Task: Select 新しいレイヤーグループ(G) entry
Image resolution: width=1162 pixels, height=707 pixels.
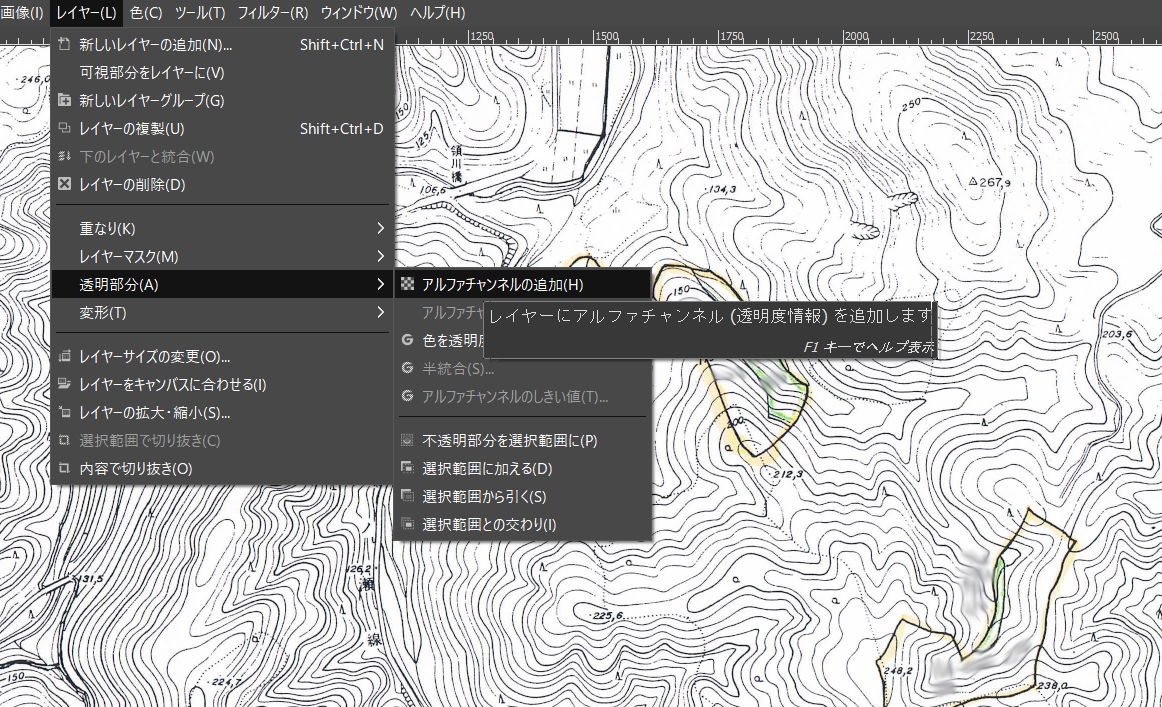Action: [x=222, y=100]
